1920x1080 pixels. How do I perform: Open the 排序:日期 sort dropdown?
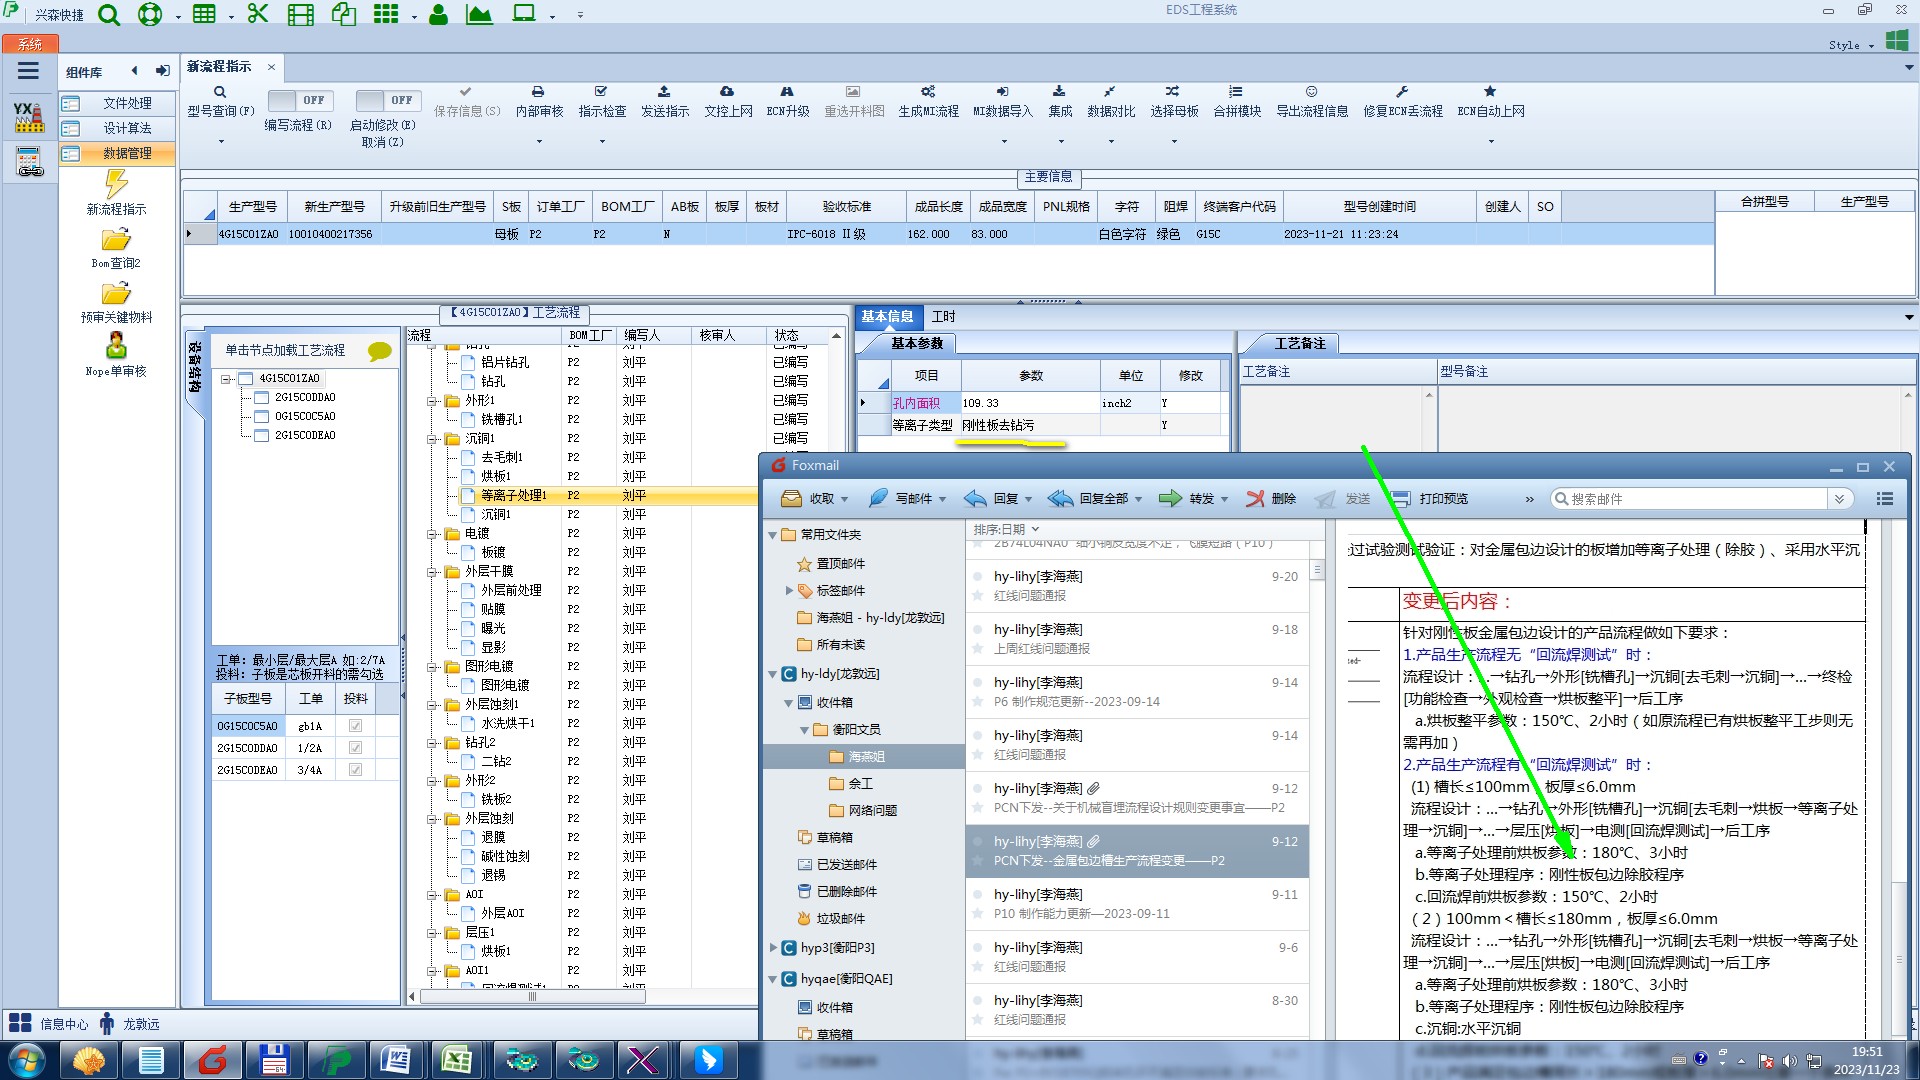tap(1006, 529)
